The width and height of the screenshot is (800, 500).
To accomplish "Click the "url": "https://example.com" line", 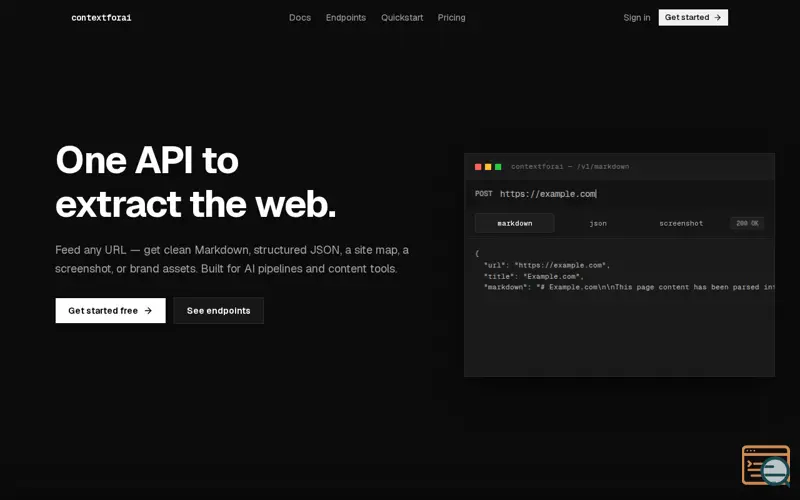I will point(546,265).
